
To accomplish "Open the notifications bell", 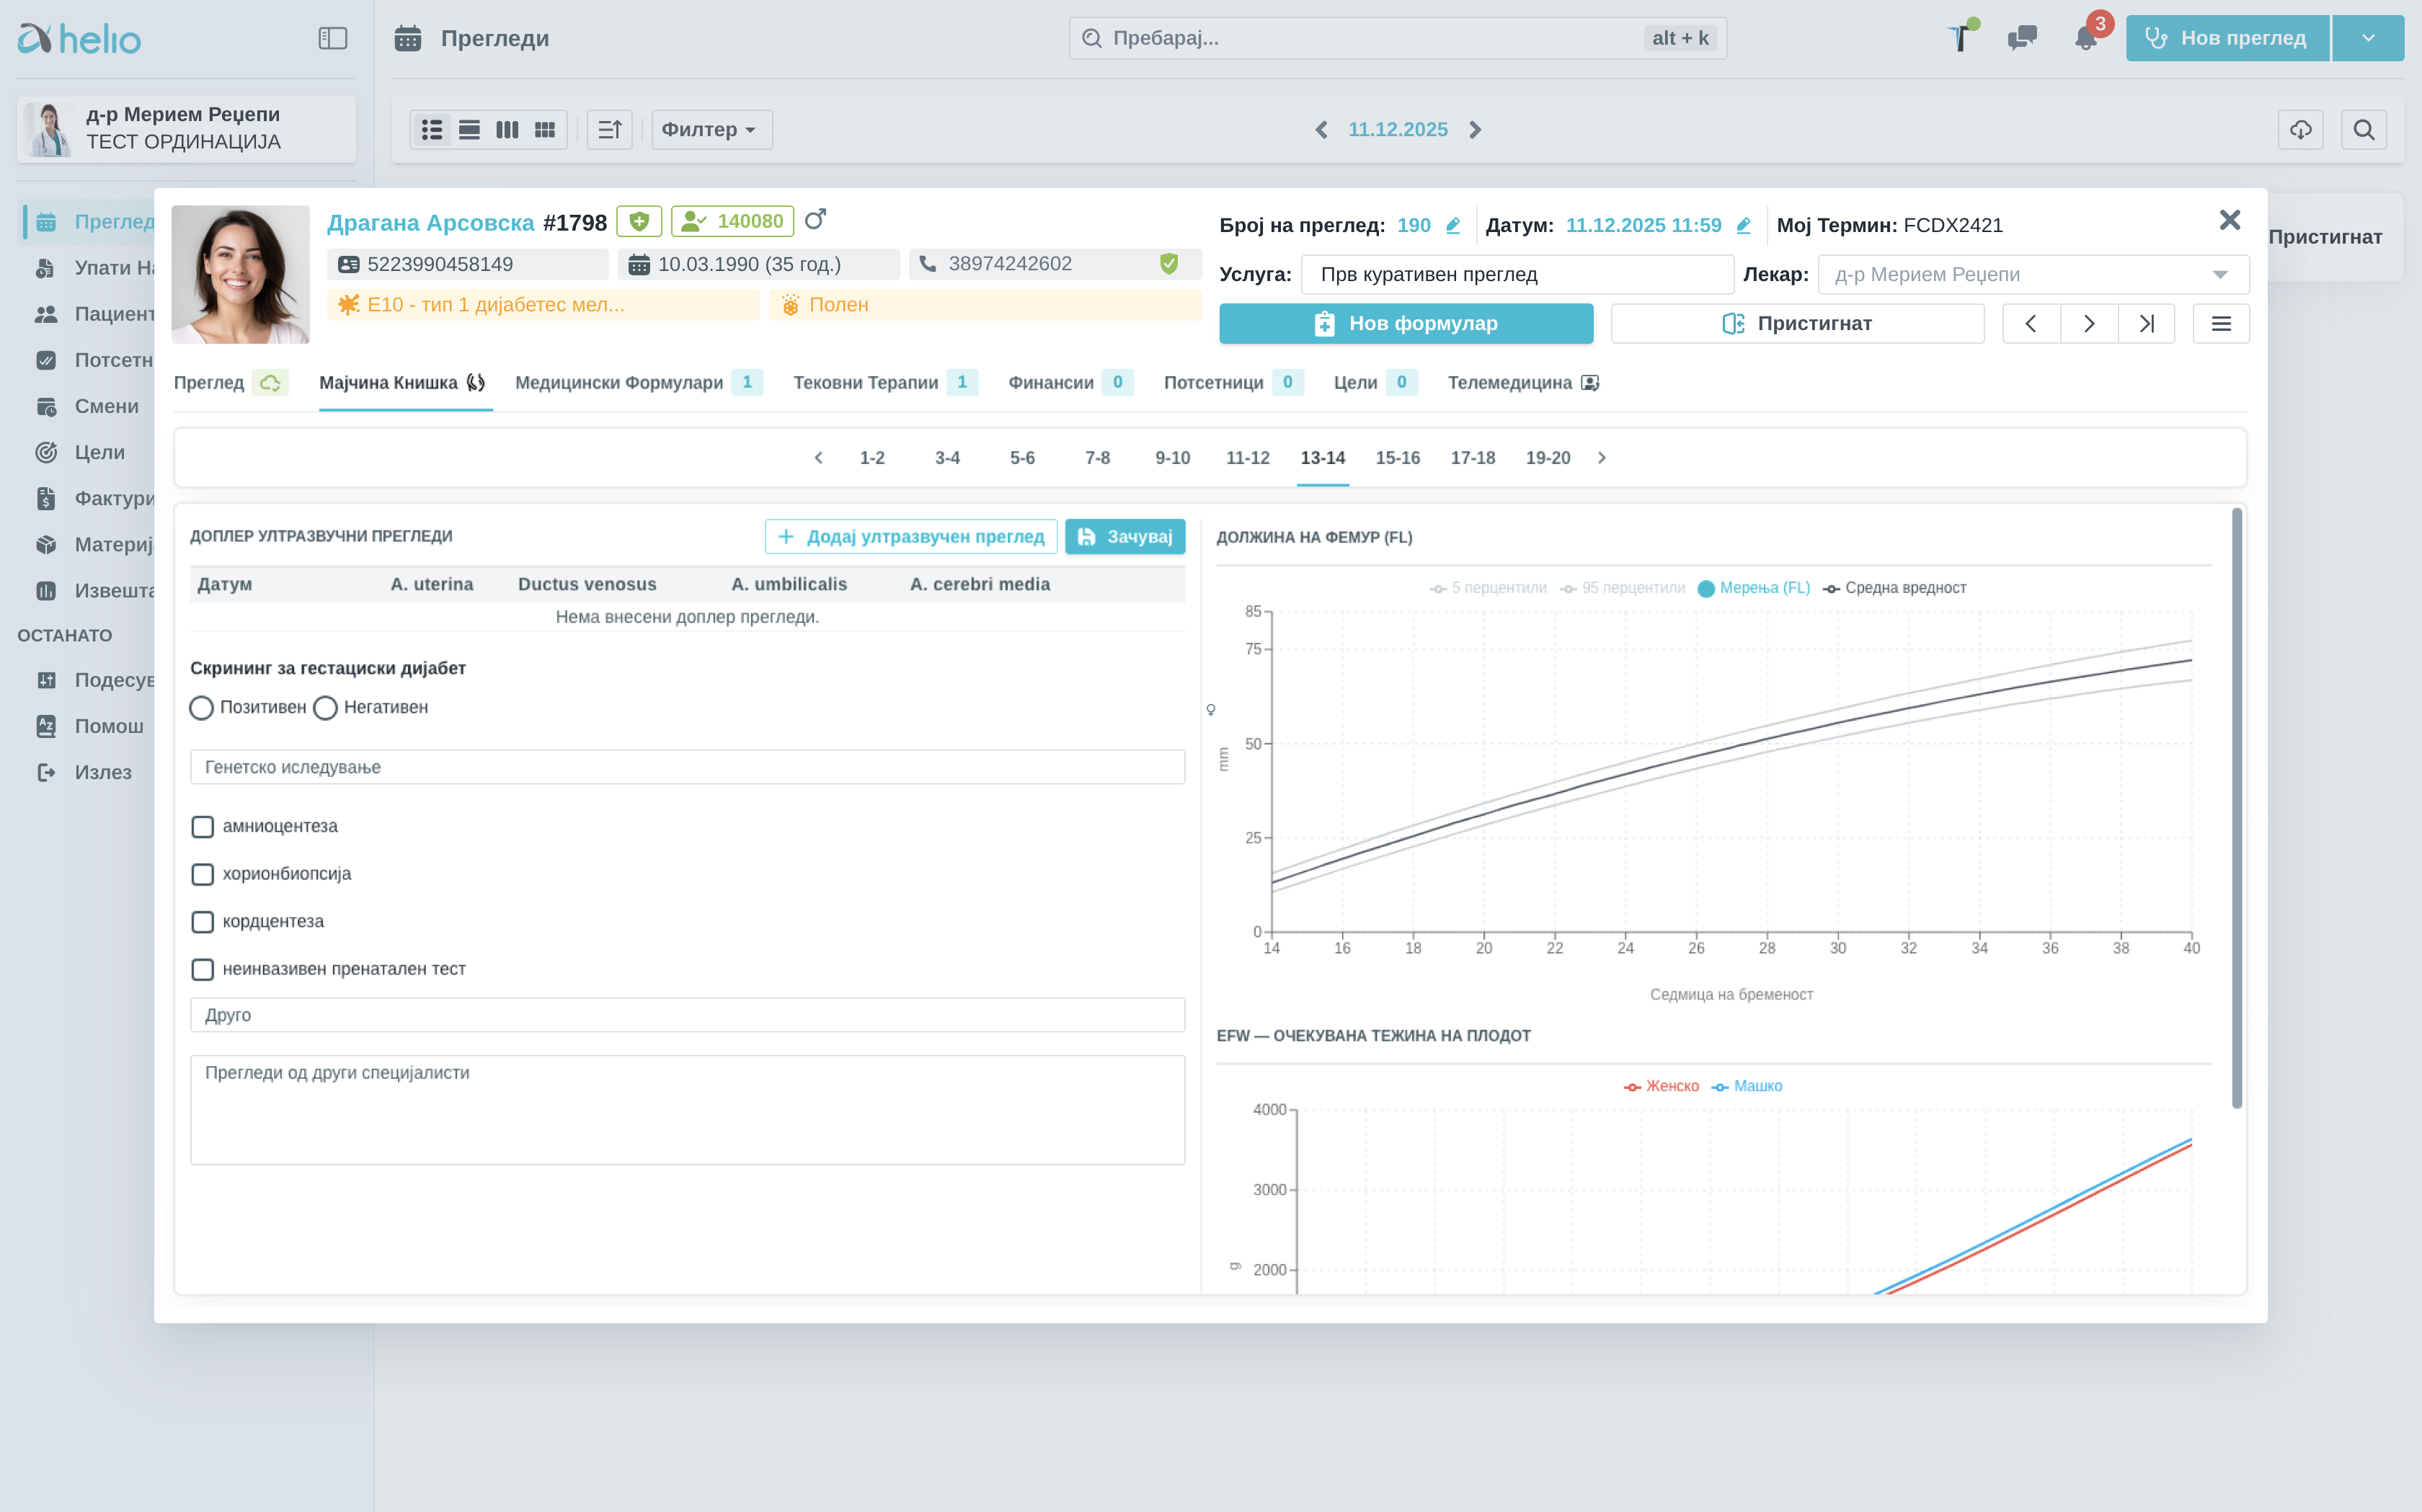I will (x=2085, y=39).
